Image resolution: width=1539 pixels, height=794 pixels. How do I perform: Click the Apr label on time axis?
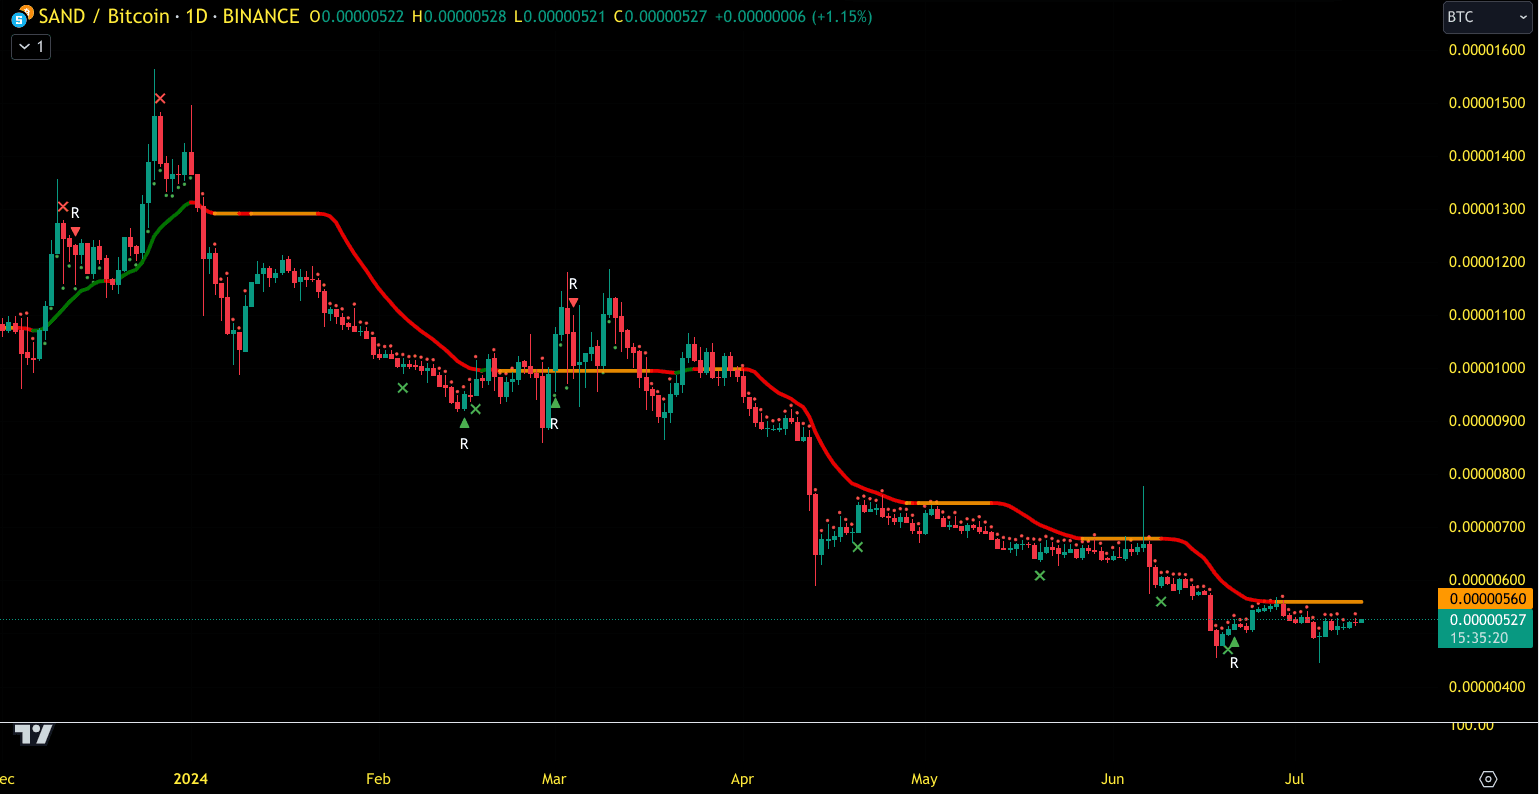742,779
